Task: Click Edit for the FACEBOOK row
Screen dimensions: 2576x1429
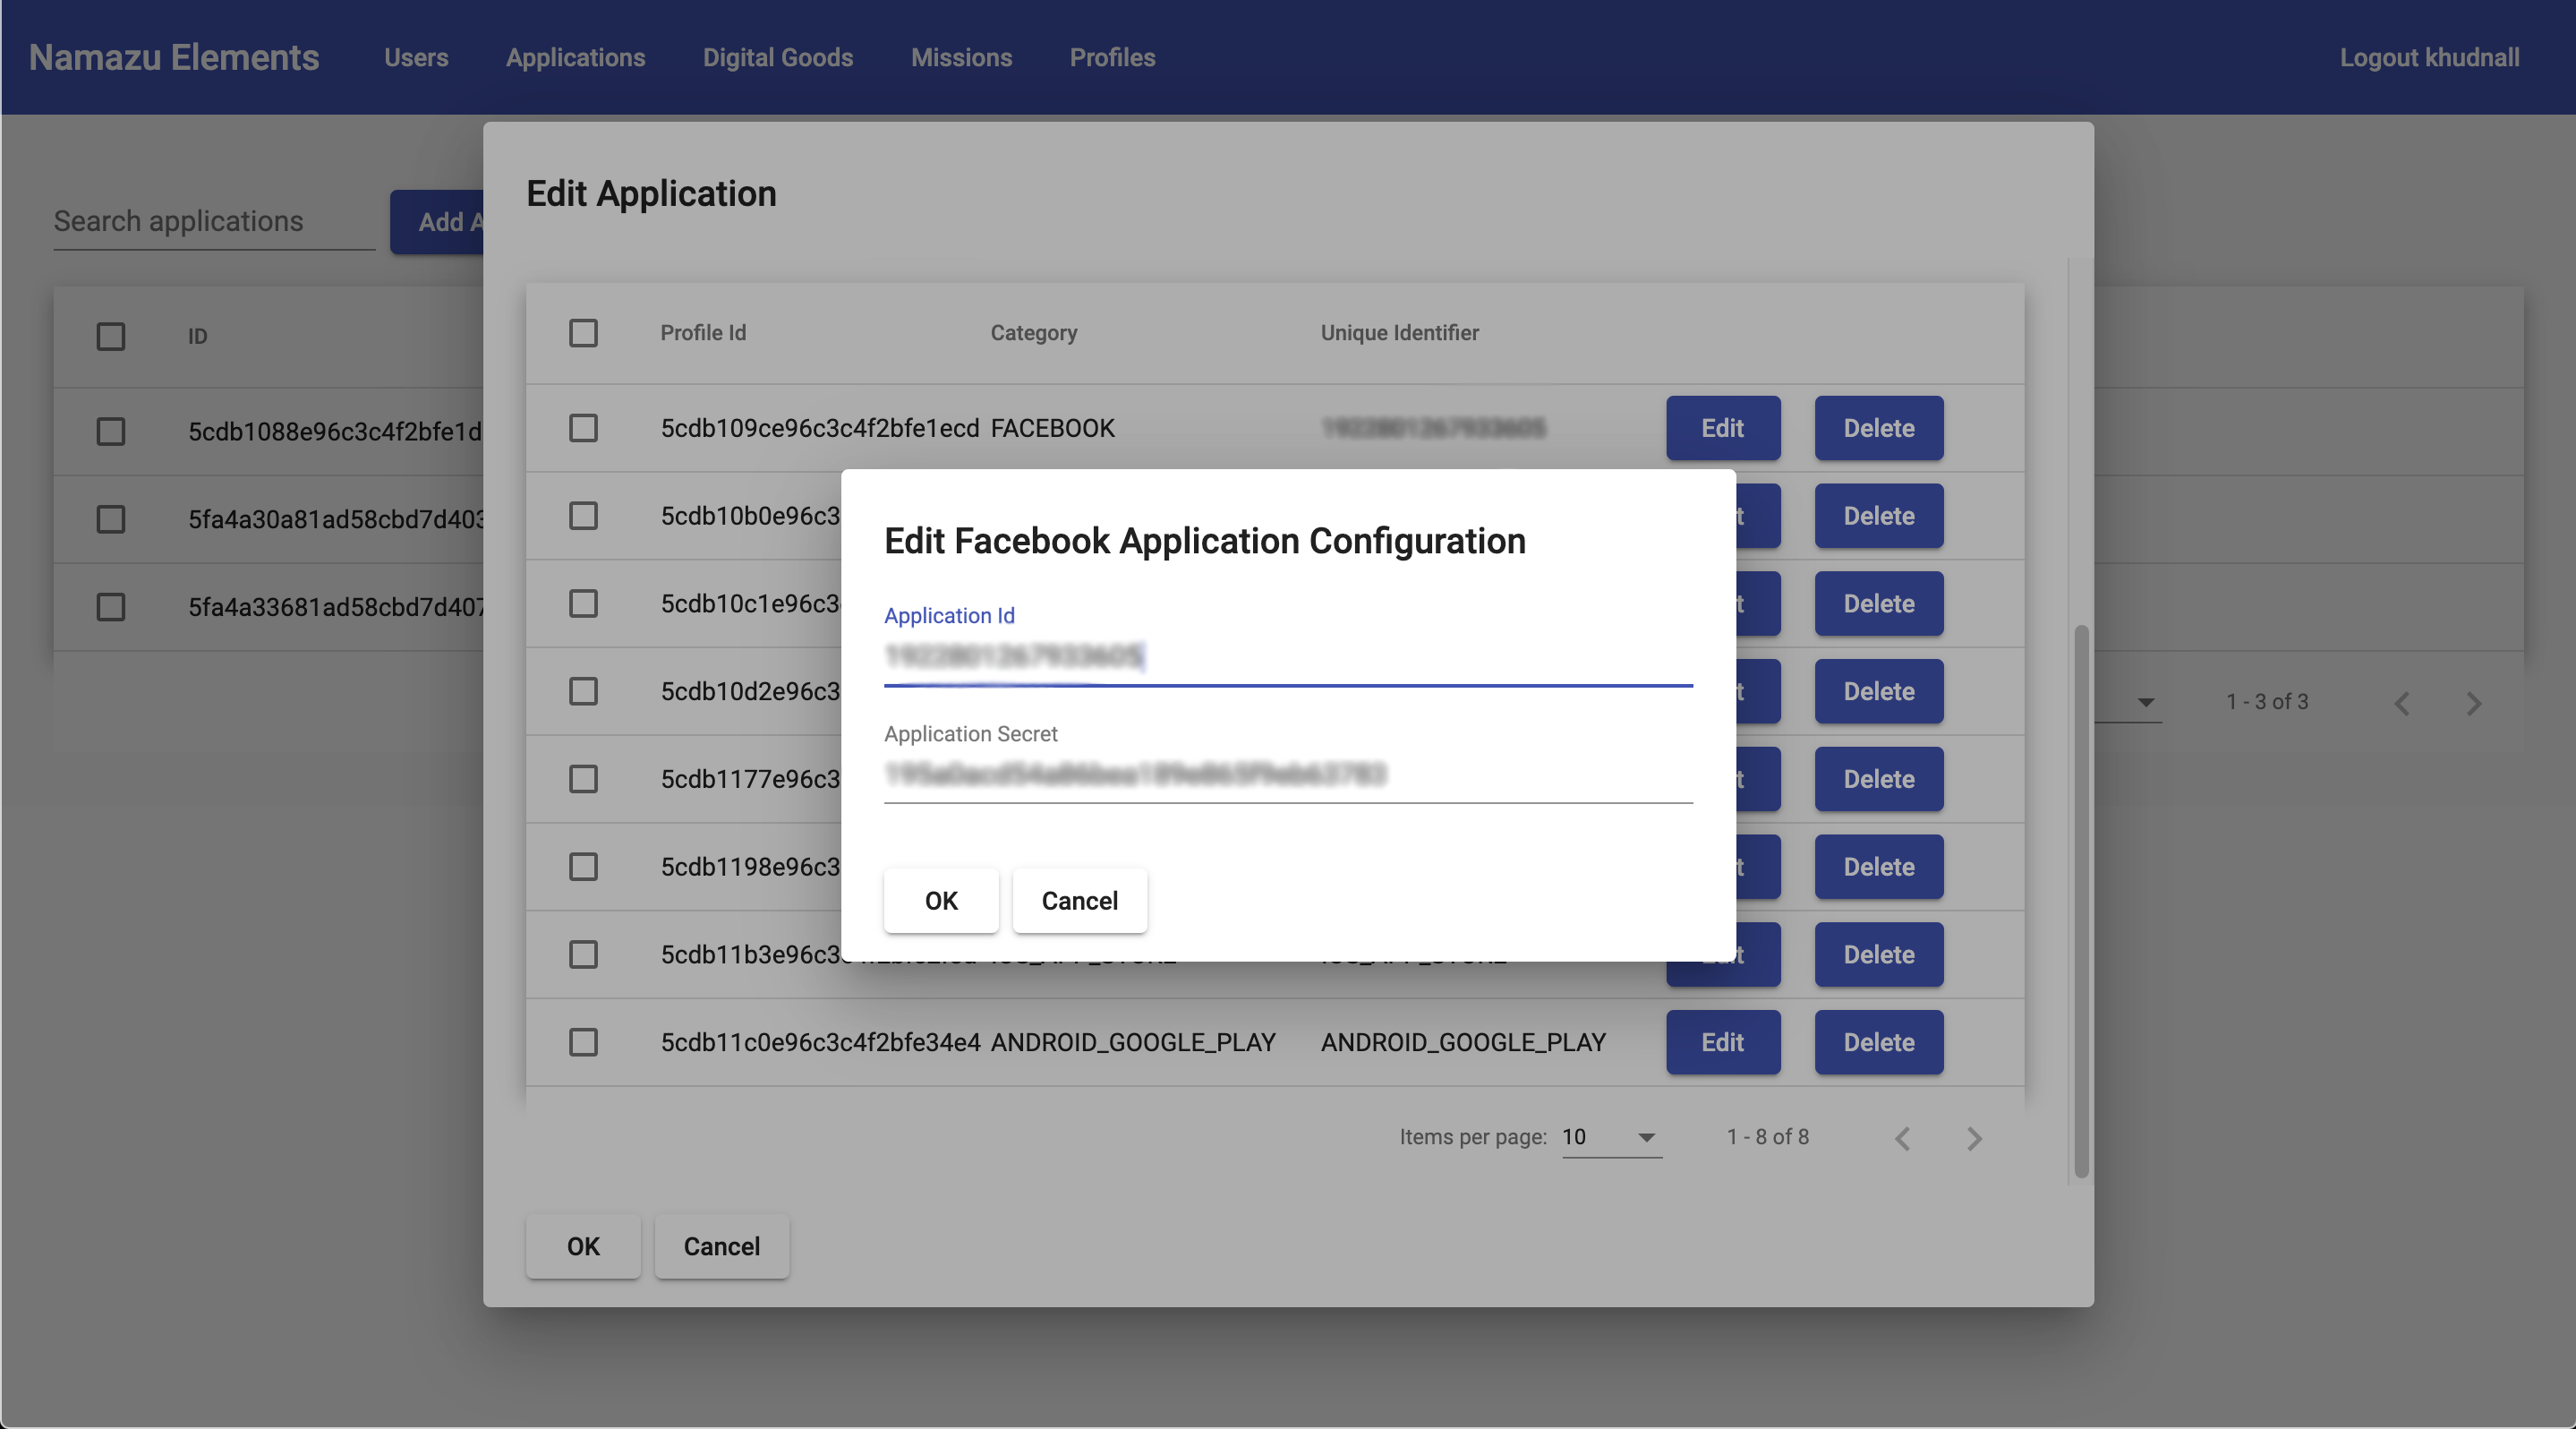Action: point(1723,428)
